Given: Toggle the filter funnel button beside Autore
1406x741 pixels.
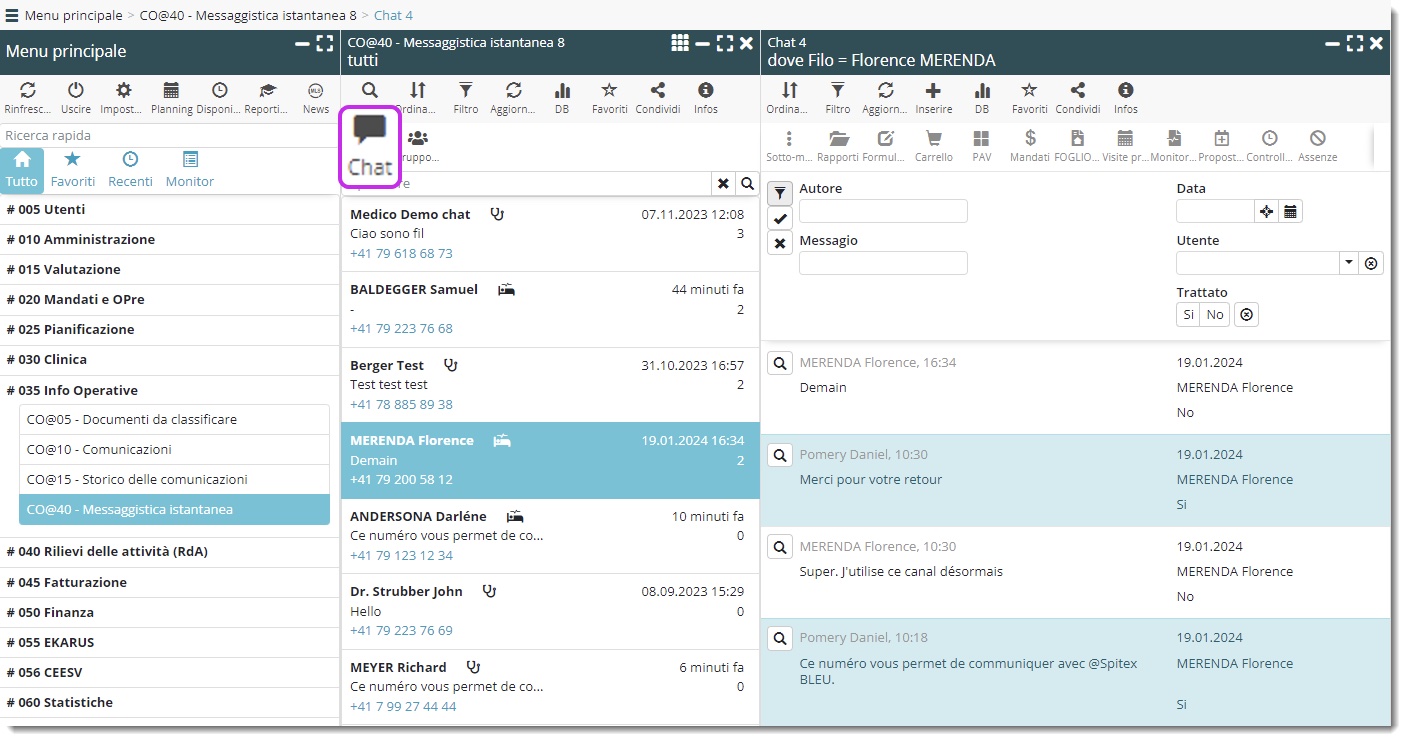Looking at the screenshot, I should (x=780, y=193).
